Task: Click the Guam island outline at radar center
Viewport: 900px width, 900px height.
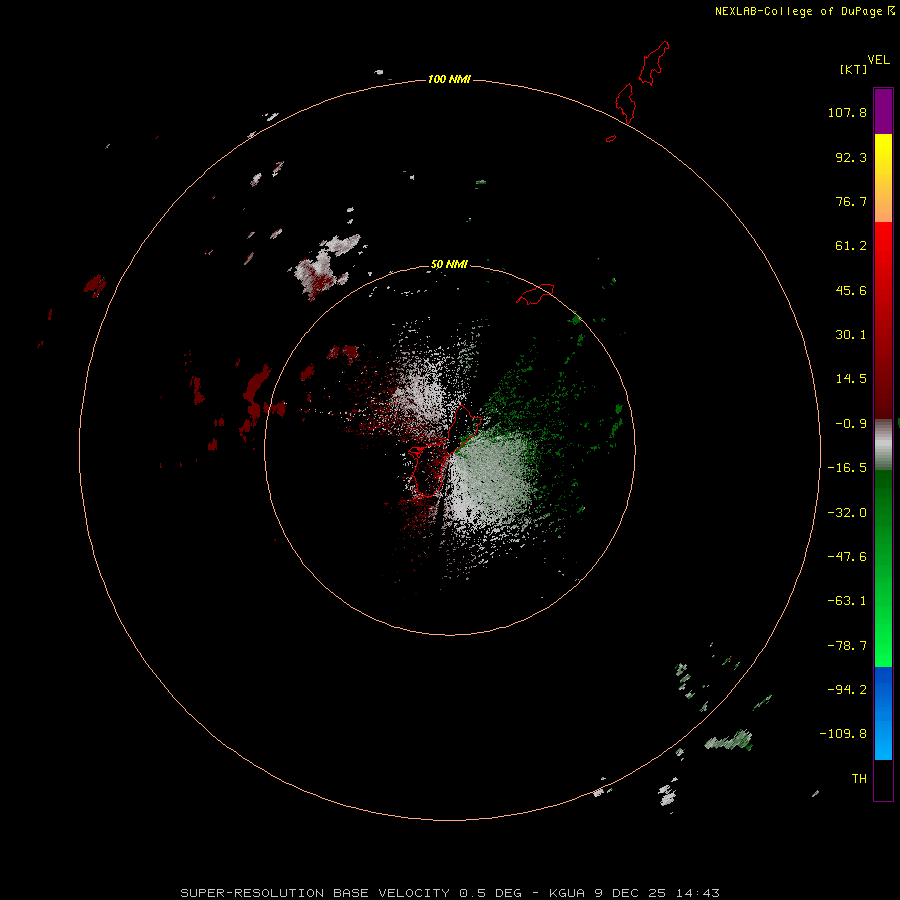Action: pos(445,451)
